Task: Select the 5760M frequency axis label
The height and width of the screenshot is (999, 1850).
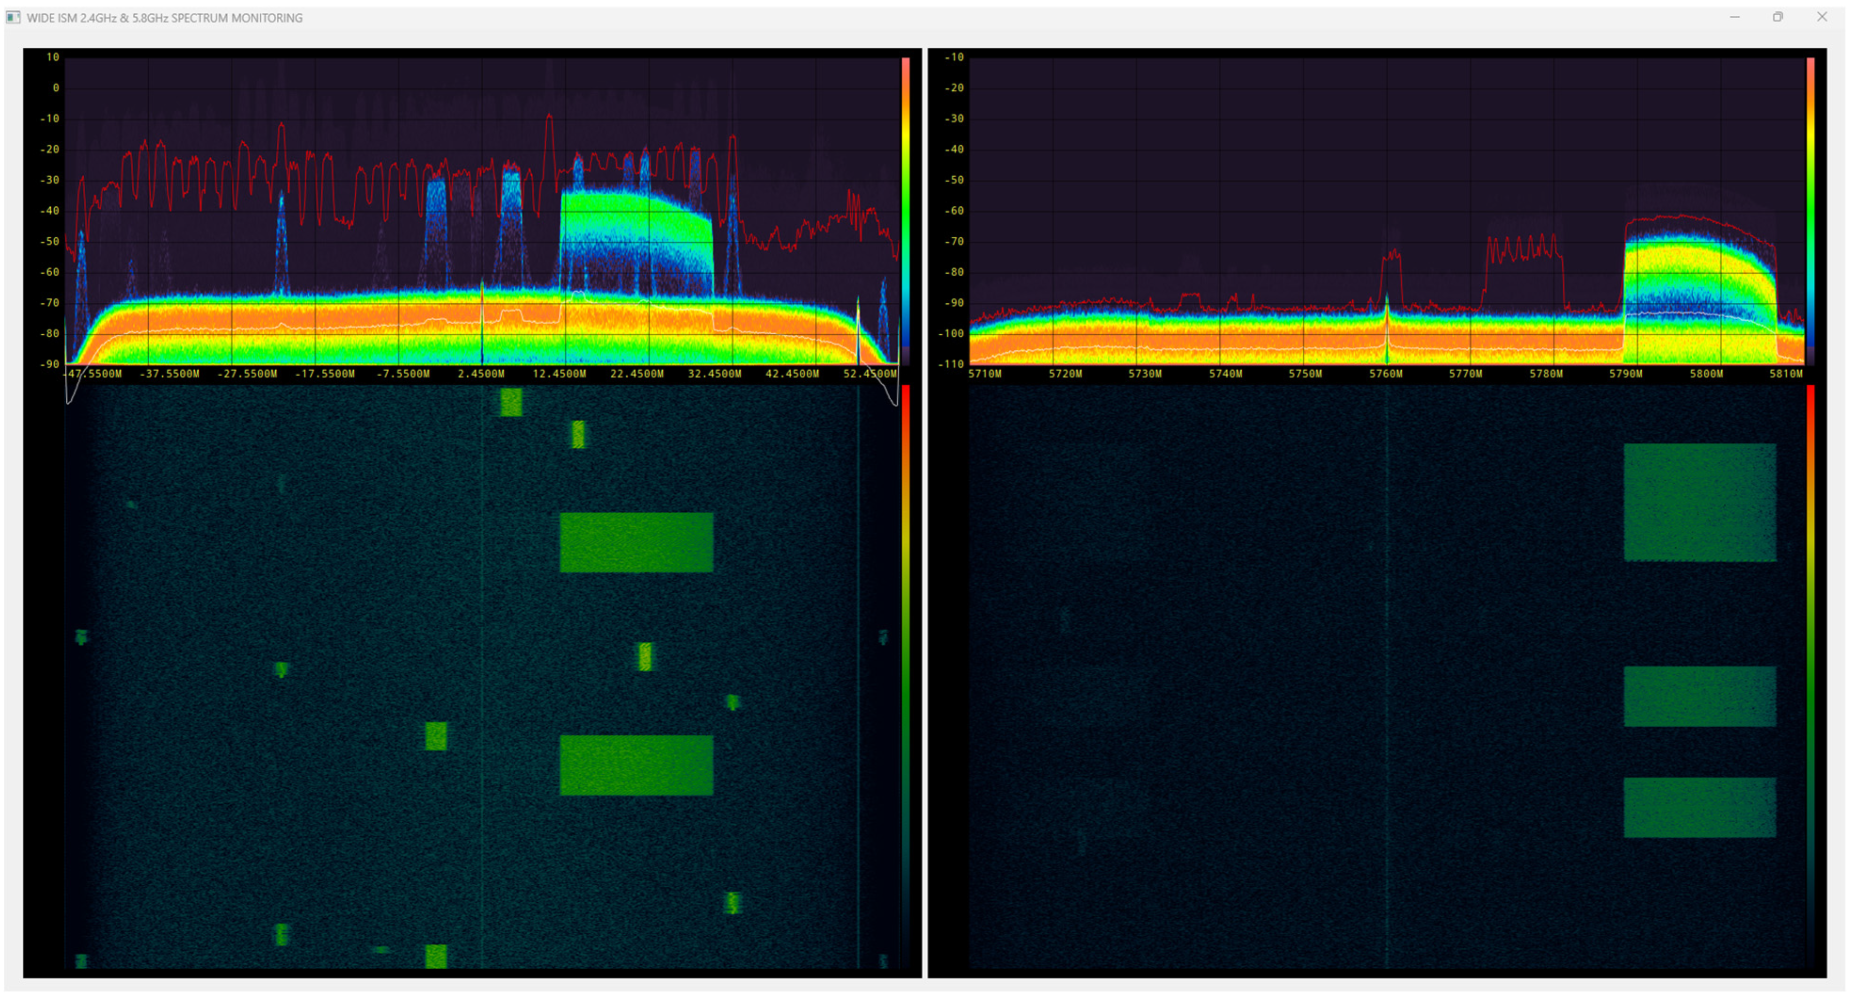Action: (1386, 374)
